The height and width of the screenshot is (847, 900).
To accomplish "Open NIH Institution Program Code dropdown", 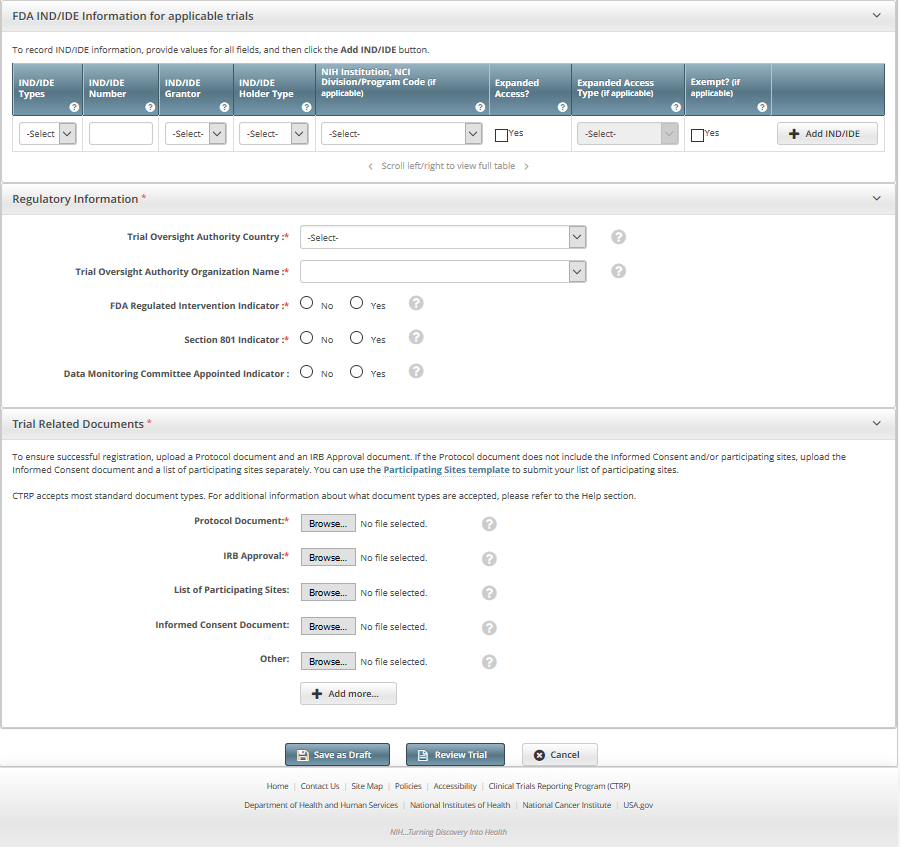I will pos(401,134).
